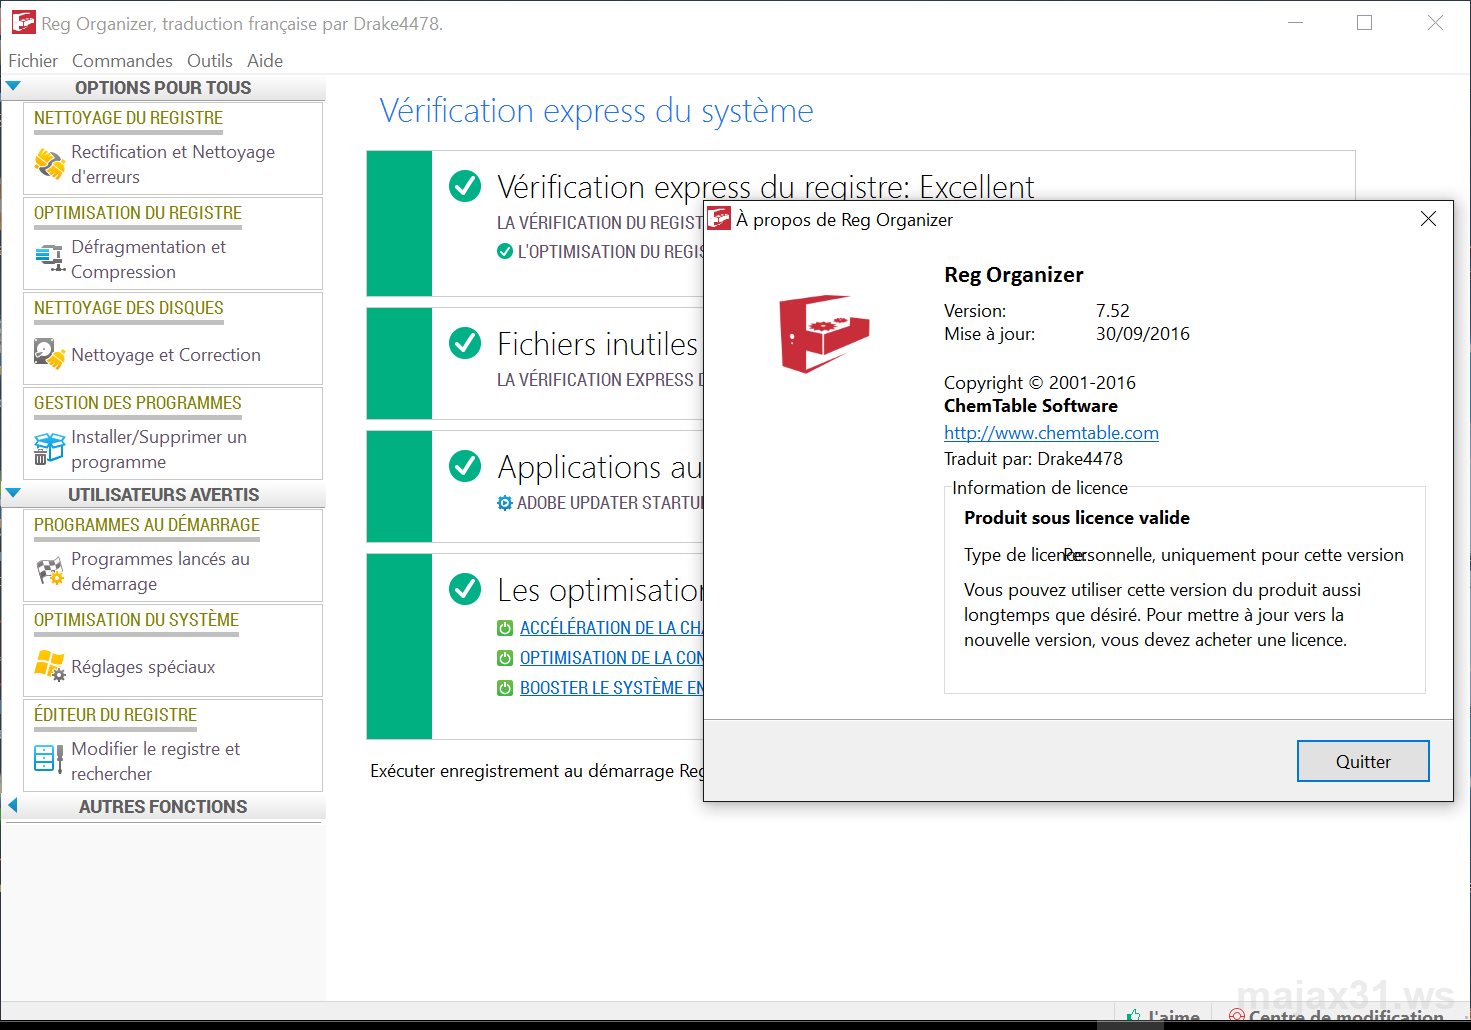Screen dimensions: 1471x1030
Task: Click the Copyright © 2001-2016 line
Action: 1040,383
